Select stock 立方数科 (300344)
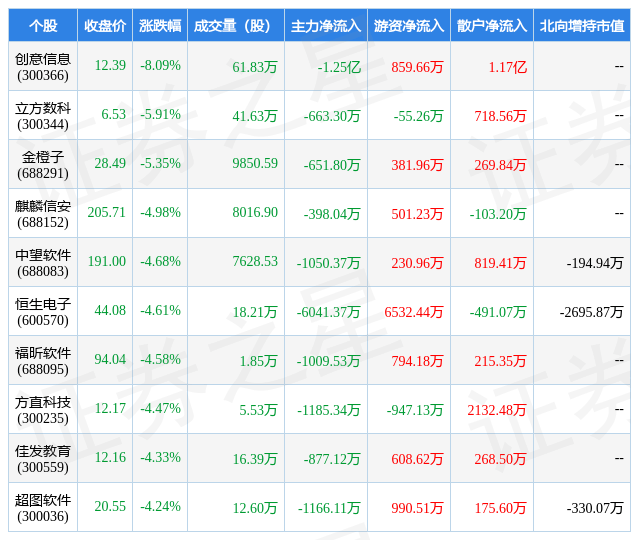The width and height of the screenshot is (631, 540). 43,116
